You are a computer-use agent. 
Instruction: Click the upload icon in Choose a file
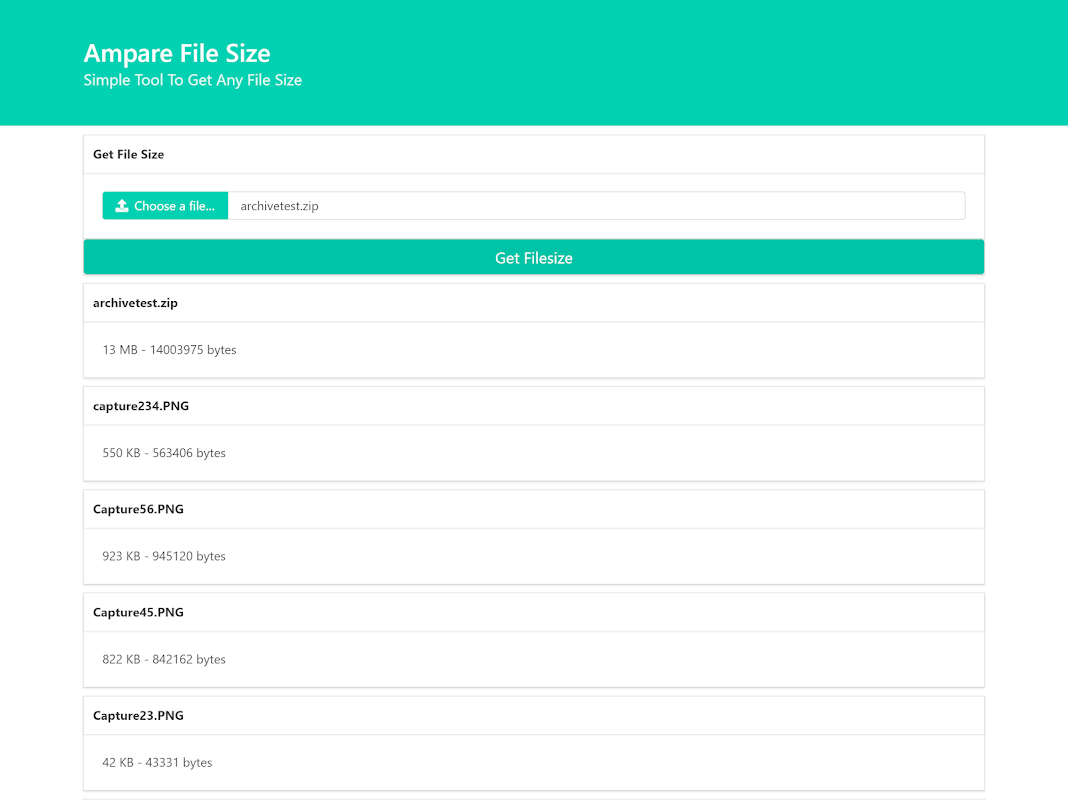coord(122,206)
